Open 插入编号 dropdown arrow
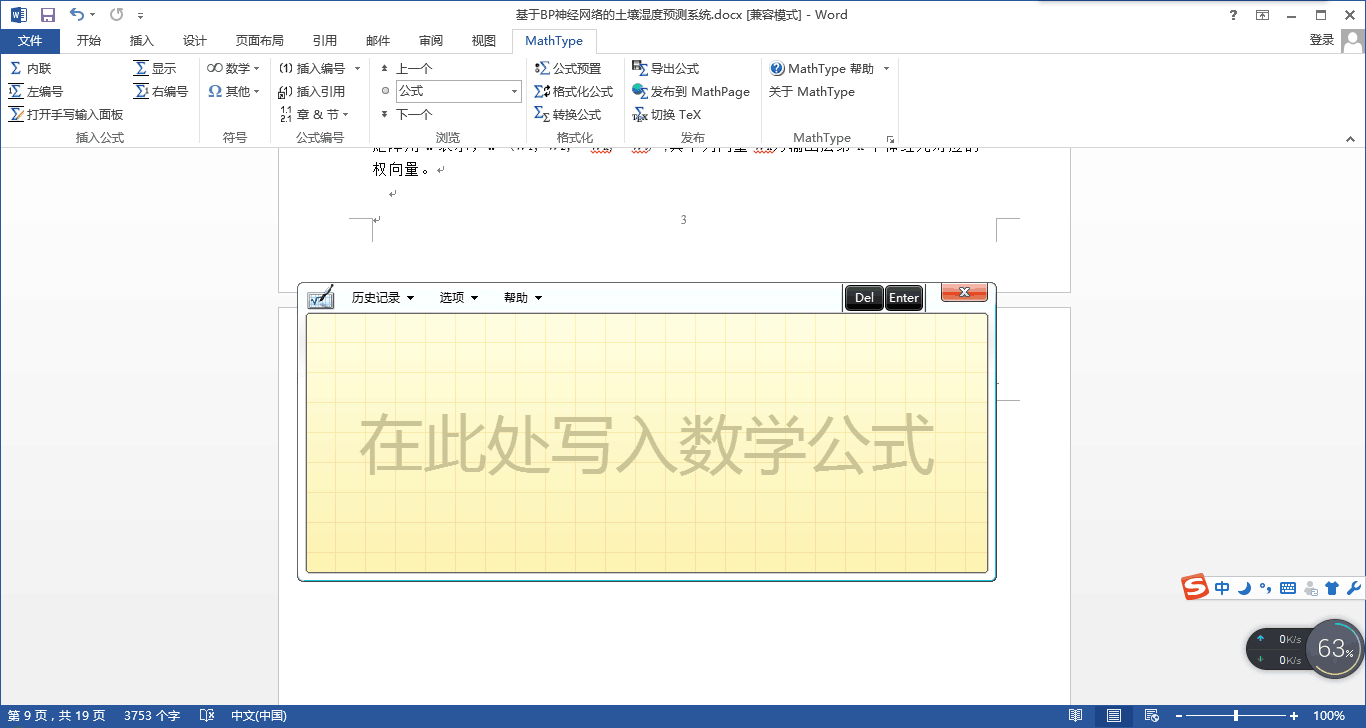 point(357,68)
